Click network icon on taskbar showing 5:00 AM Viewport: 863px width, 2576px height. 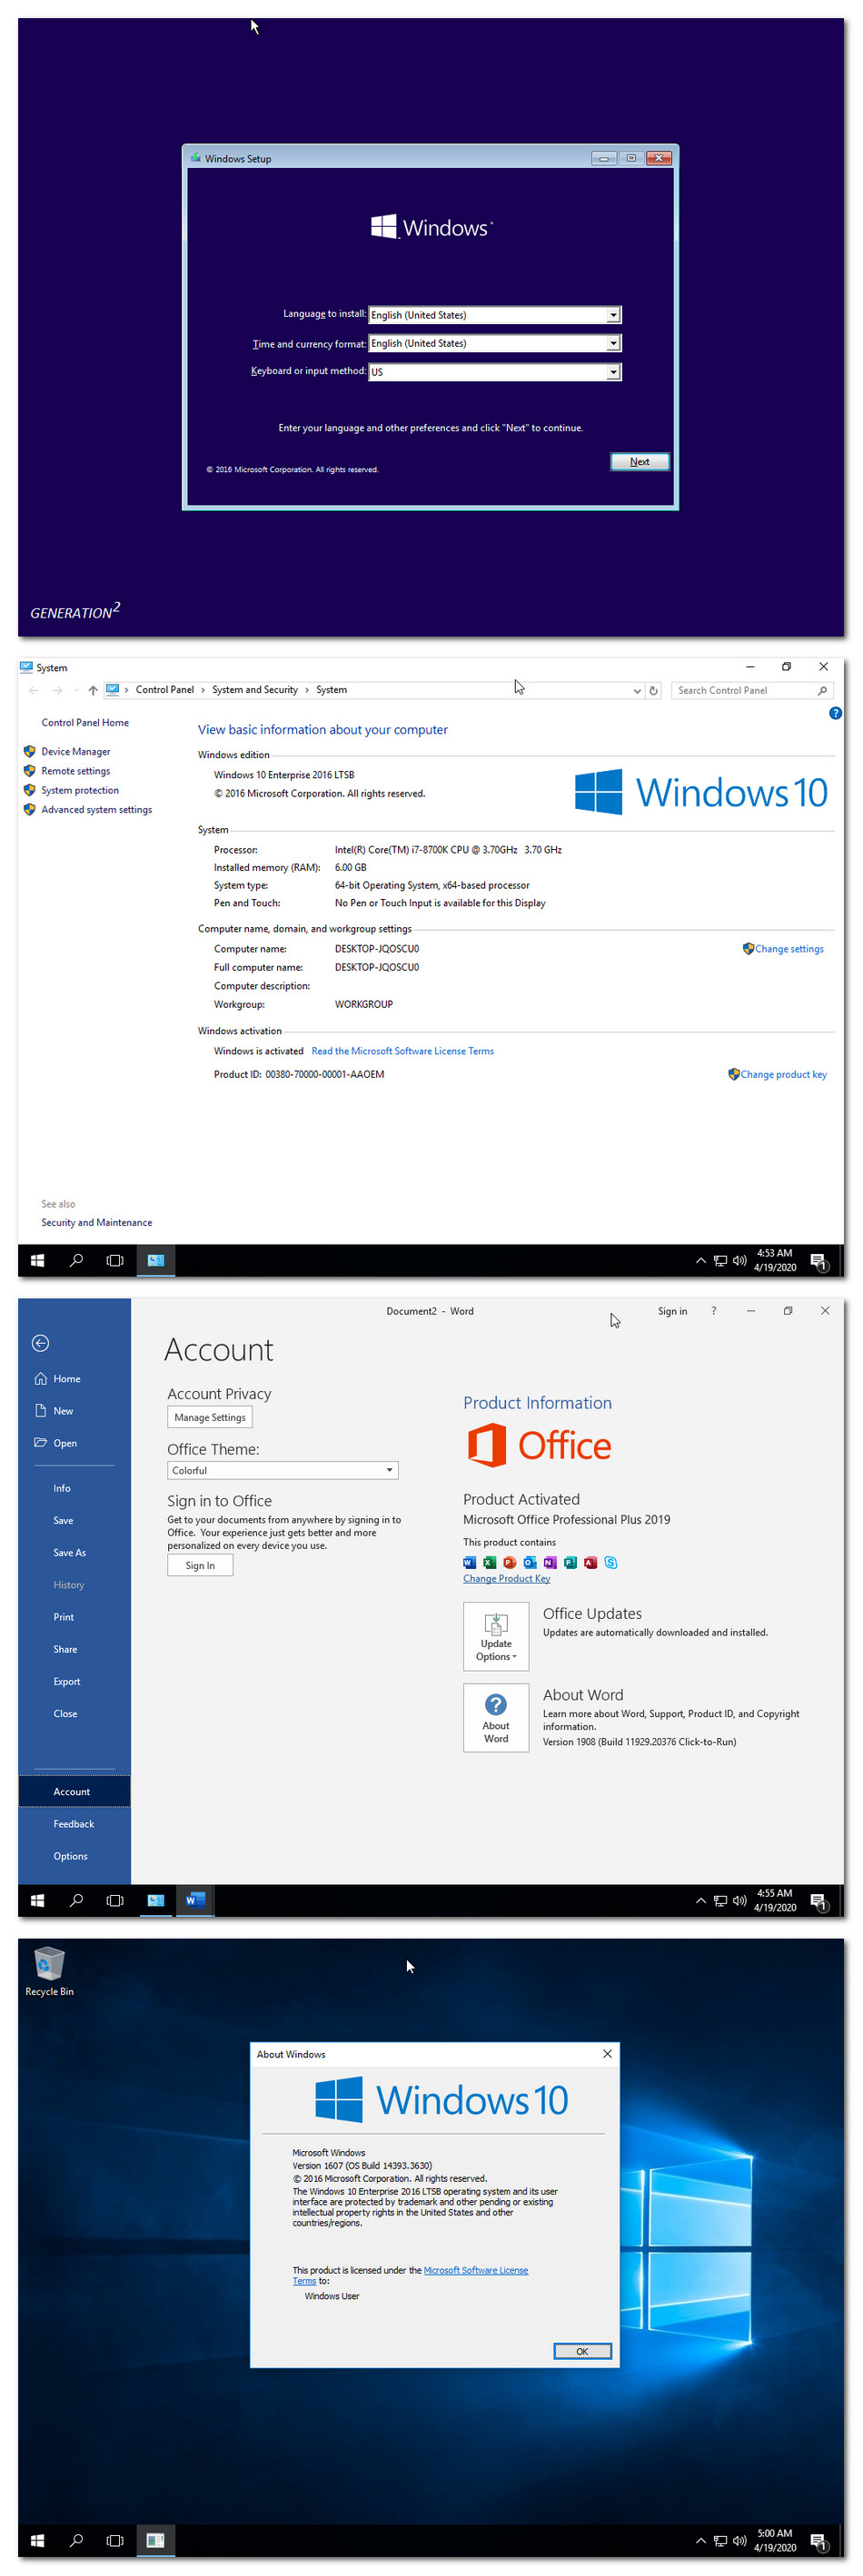pyautogui.click(x=720, y=2540)
